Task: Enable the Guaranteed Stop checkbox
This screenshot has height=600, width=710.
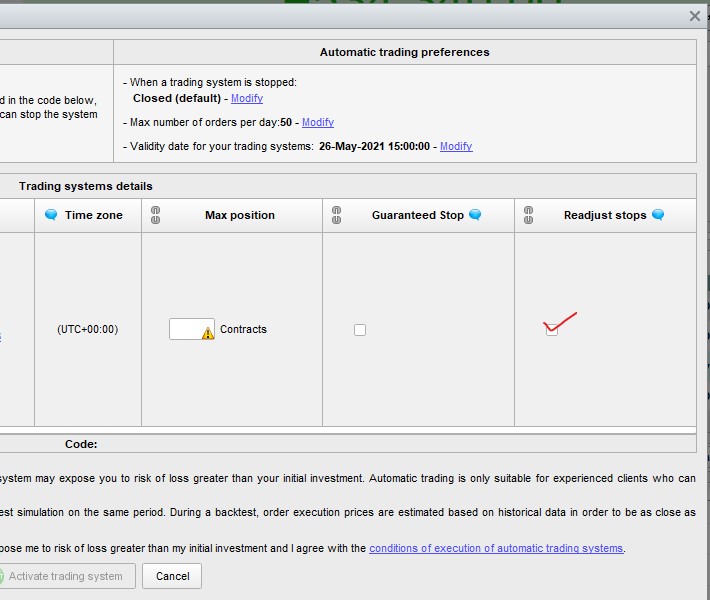Action: click(x=360, y=330)
